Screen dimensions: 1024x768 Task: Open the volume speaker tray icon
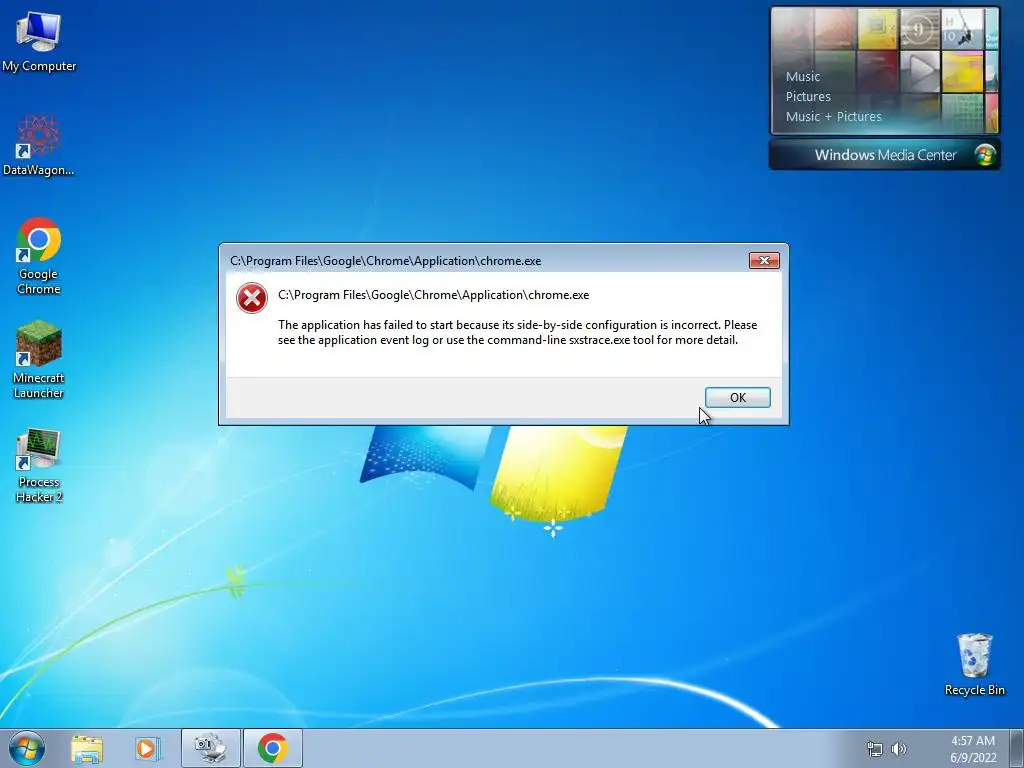coord(899,749)
